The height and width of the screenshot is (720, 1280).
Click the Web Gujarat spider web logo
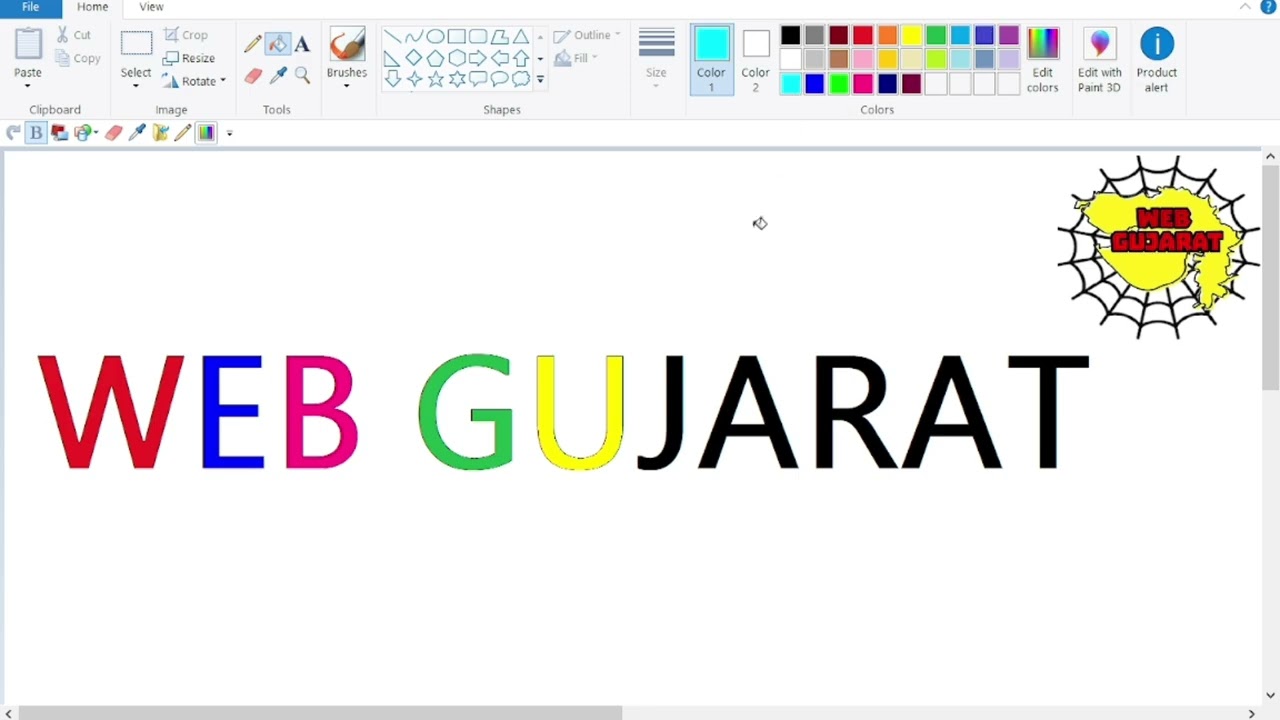pos(1158,246)
